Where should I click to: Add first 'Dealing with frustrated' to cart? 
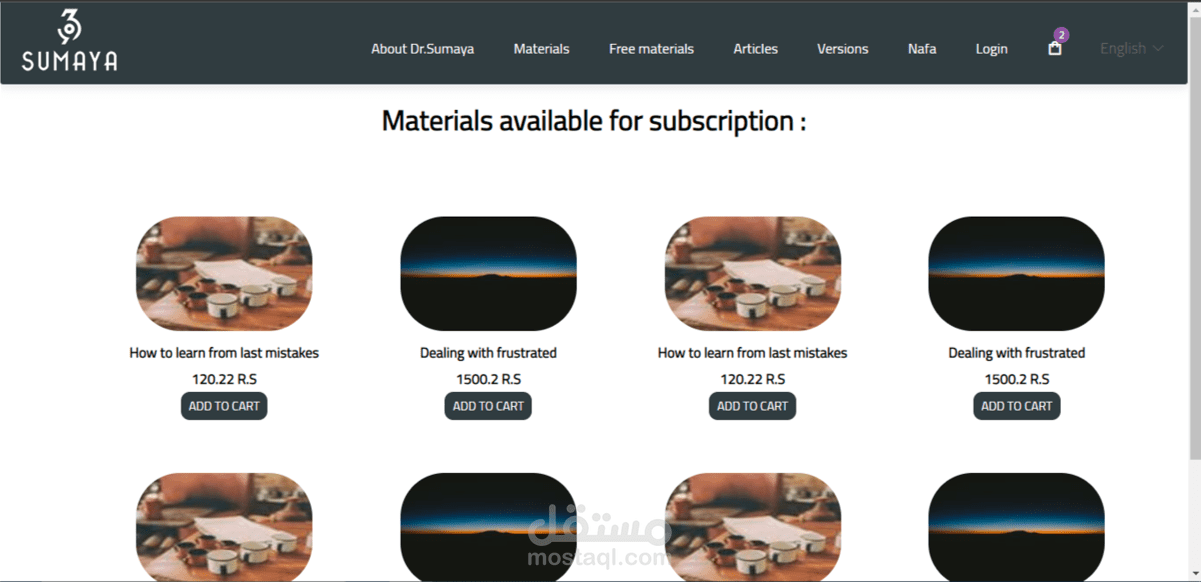tap(488, 406)
